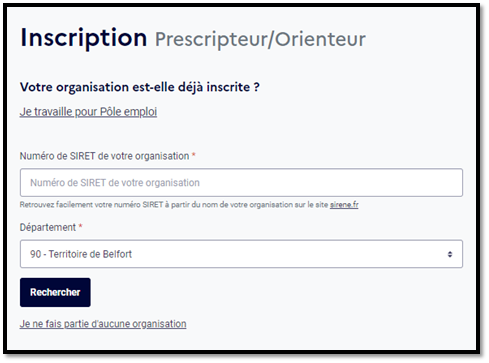Open 'Je ne fais partie d'aucune organisation' link
The width and height of the screenshot is (489, 363).
(103, 324)
